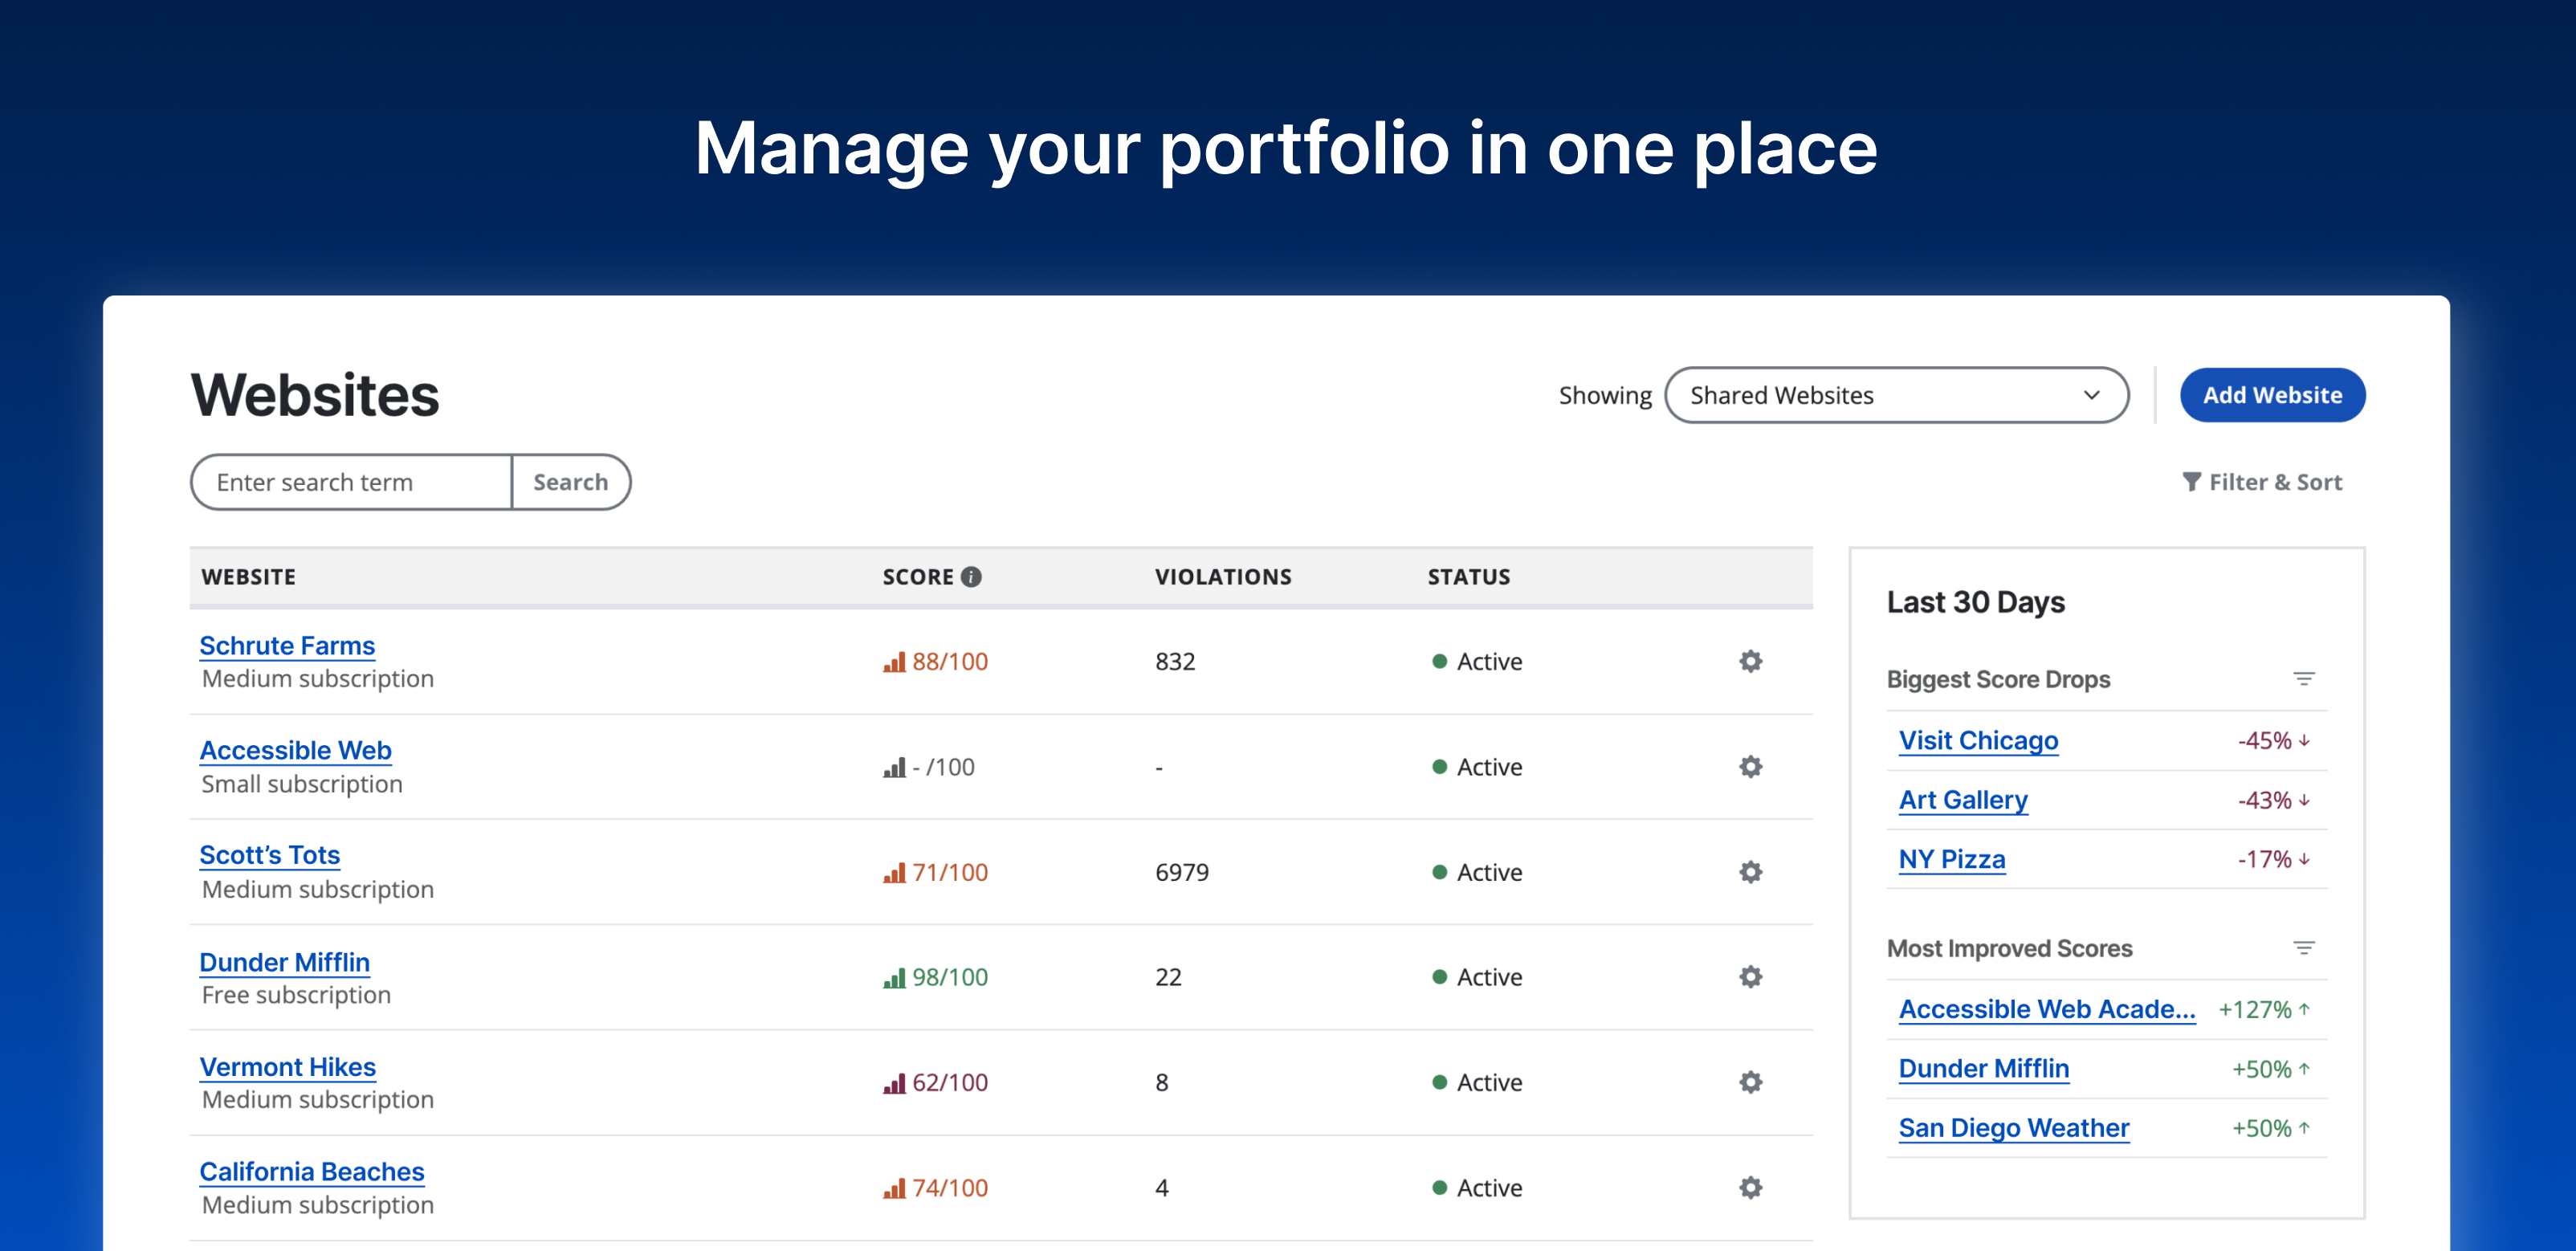Open settings gear for Vermont Hikes row
This screenshot has height=1251, width=2576.
[1750, 1082]
